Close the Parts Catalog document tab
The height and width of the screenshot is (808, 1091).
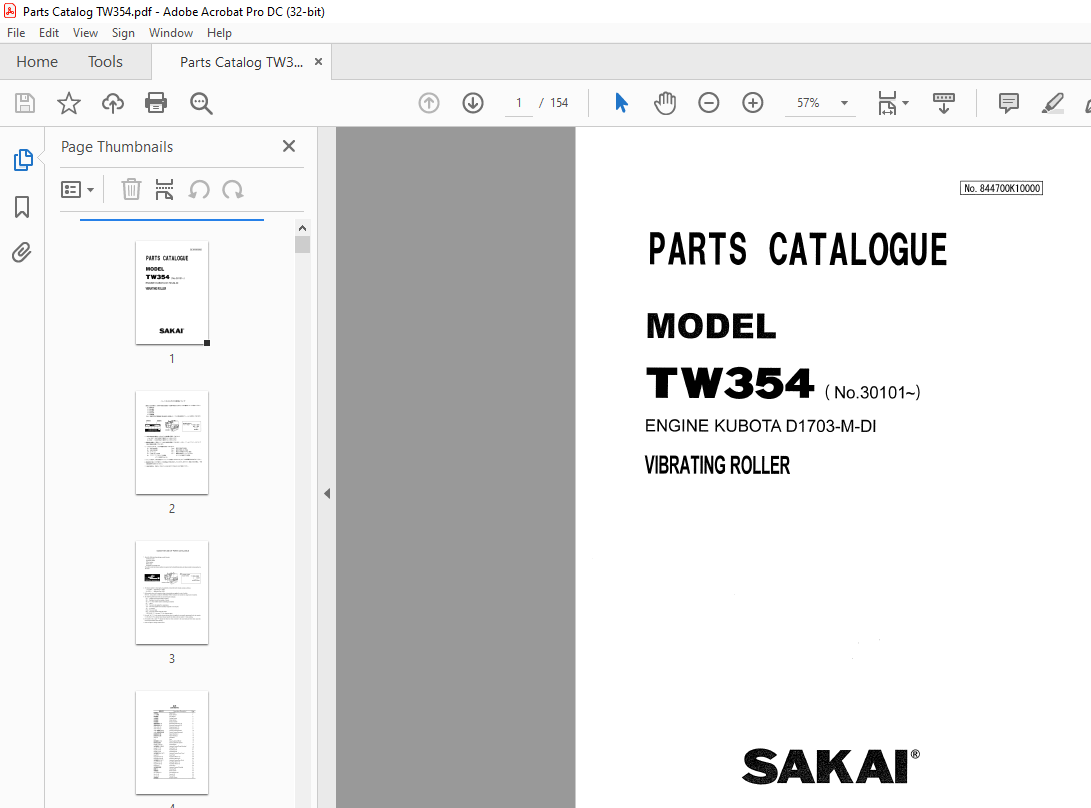(x=318, y=62)
